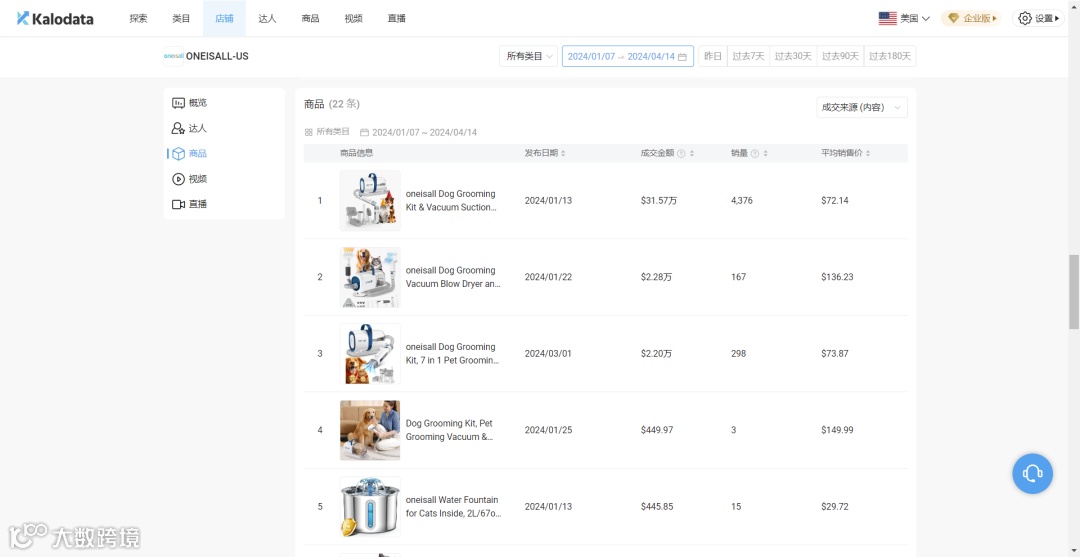Select the 过去30天 date range

793,56
